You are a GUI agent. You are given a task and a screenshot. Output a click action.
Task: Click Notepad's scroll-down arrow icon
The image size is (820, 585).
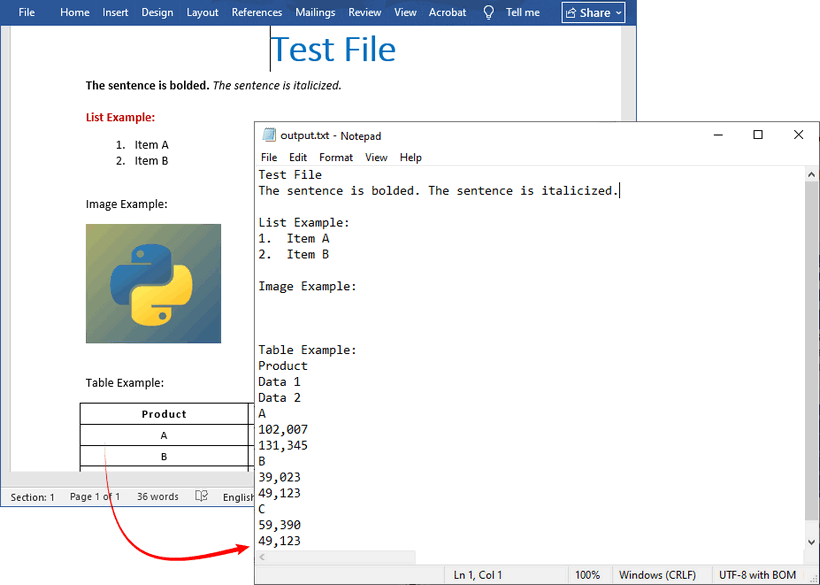pos(811,541)
